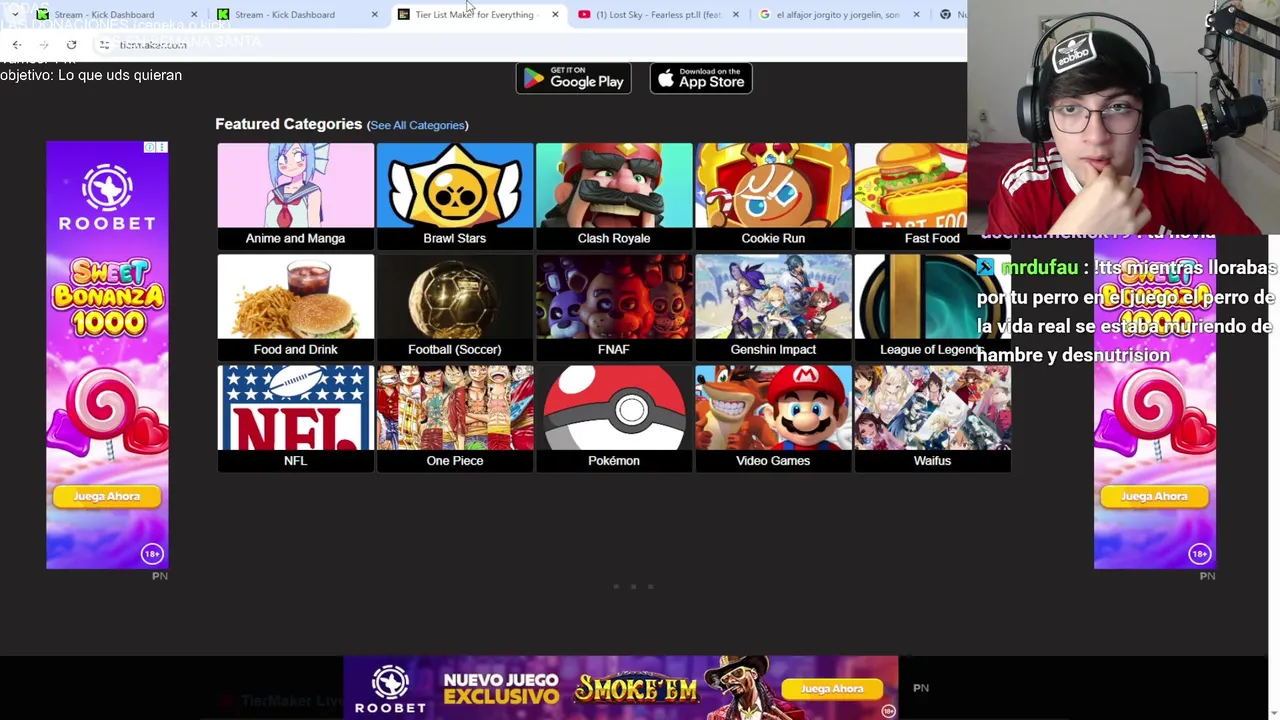The width and height of the screenshot is (1280, 720).
Task: Close the first Kick Dashboard tab
Action: (x=194, y=15)
